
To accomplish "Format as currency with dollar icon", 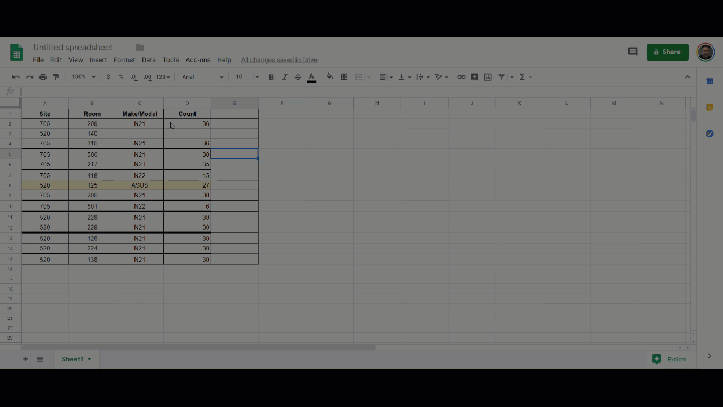I will pyautogui.click(x=108, y=77).
